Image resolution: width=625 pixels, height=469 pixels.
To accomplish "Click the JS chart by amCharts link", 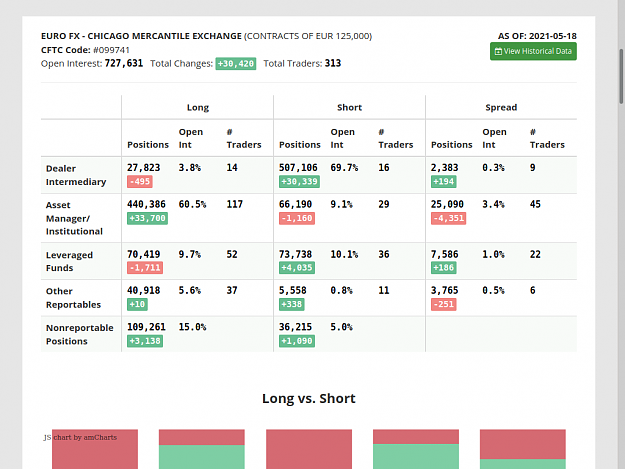I will coord(81,438).
